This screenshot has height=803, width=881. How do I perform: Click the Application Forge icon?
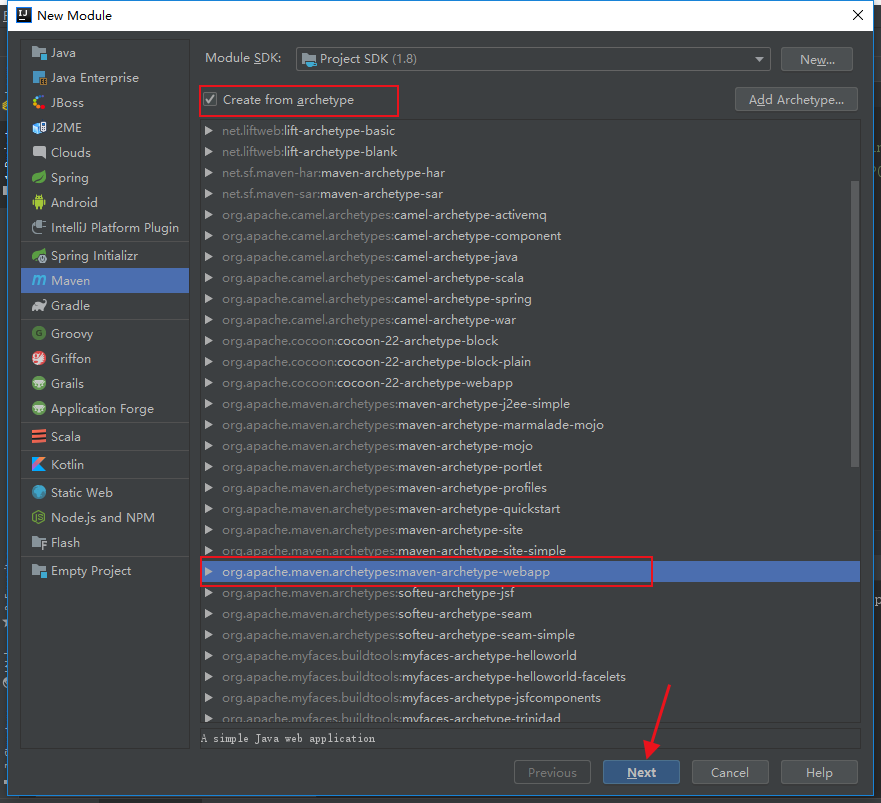[39, 409]
